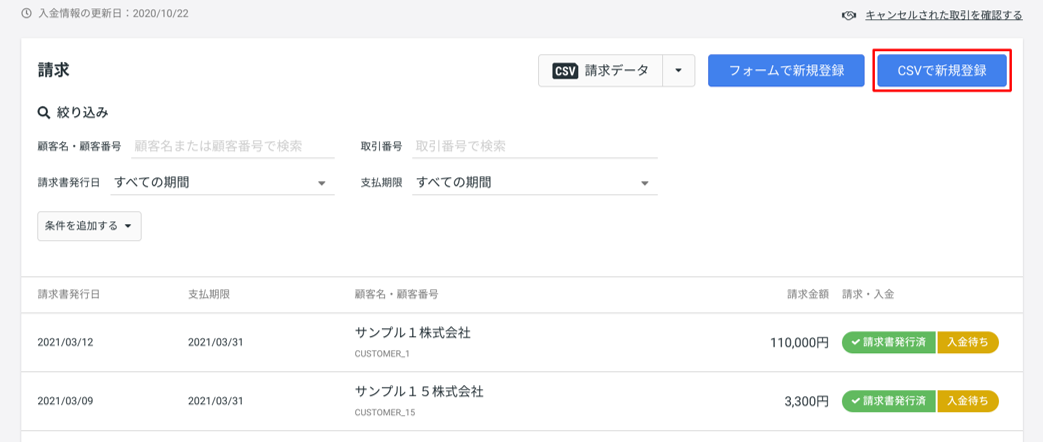Focus the 顧客名・顧客番号 search field
The image size is (1043, 444).
tap(233, 146)
